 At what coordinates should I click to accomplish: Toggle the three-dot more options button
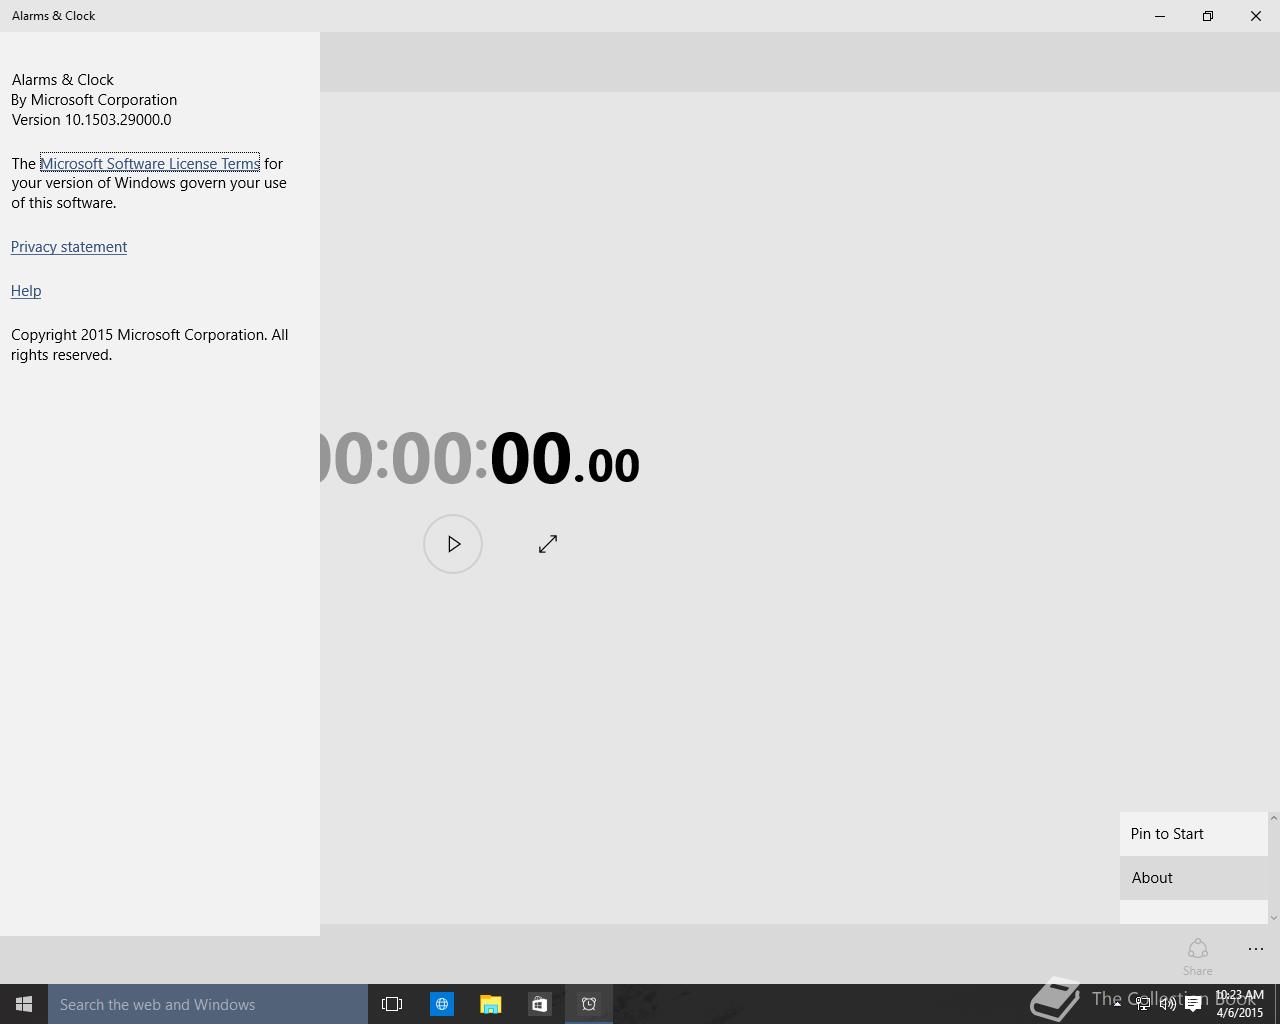click(x=1256, y=949)
